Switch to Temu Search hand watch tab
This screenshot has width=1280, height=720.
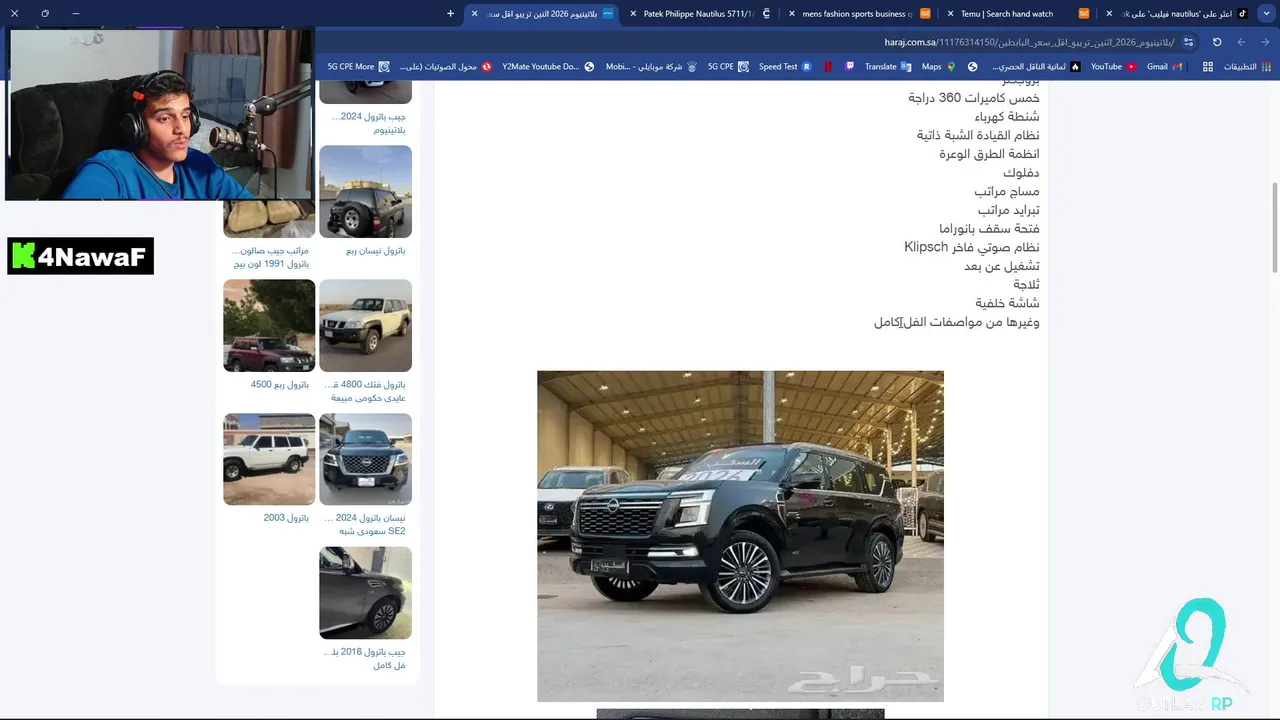[x=1020, y=14]
